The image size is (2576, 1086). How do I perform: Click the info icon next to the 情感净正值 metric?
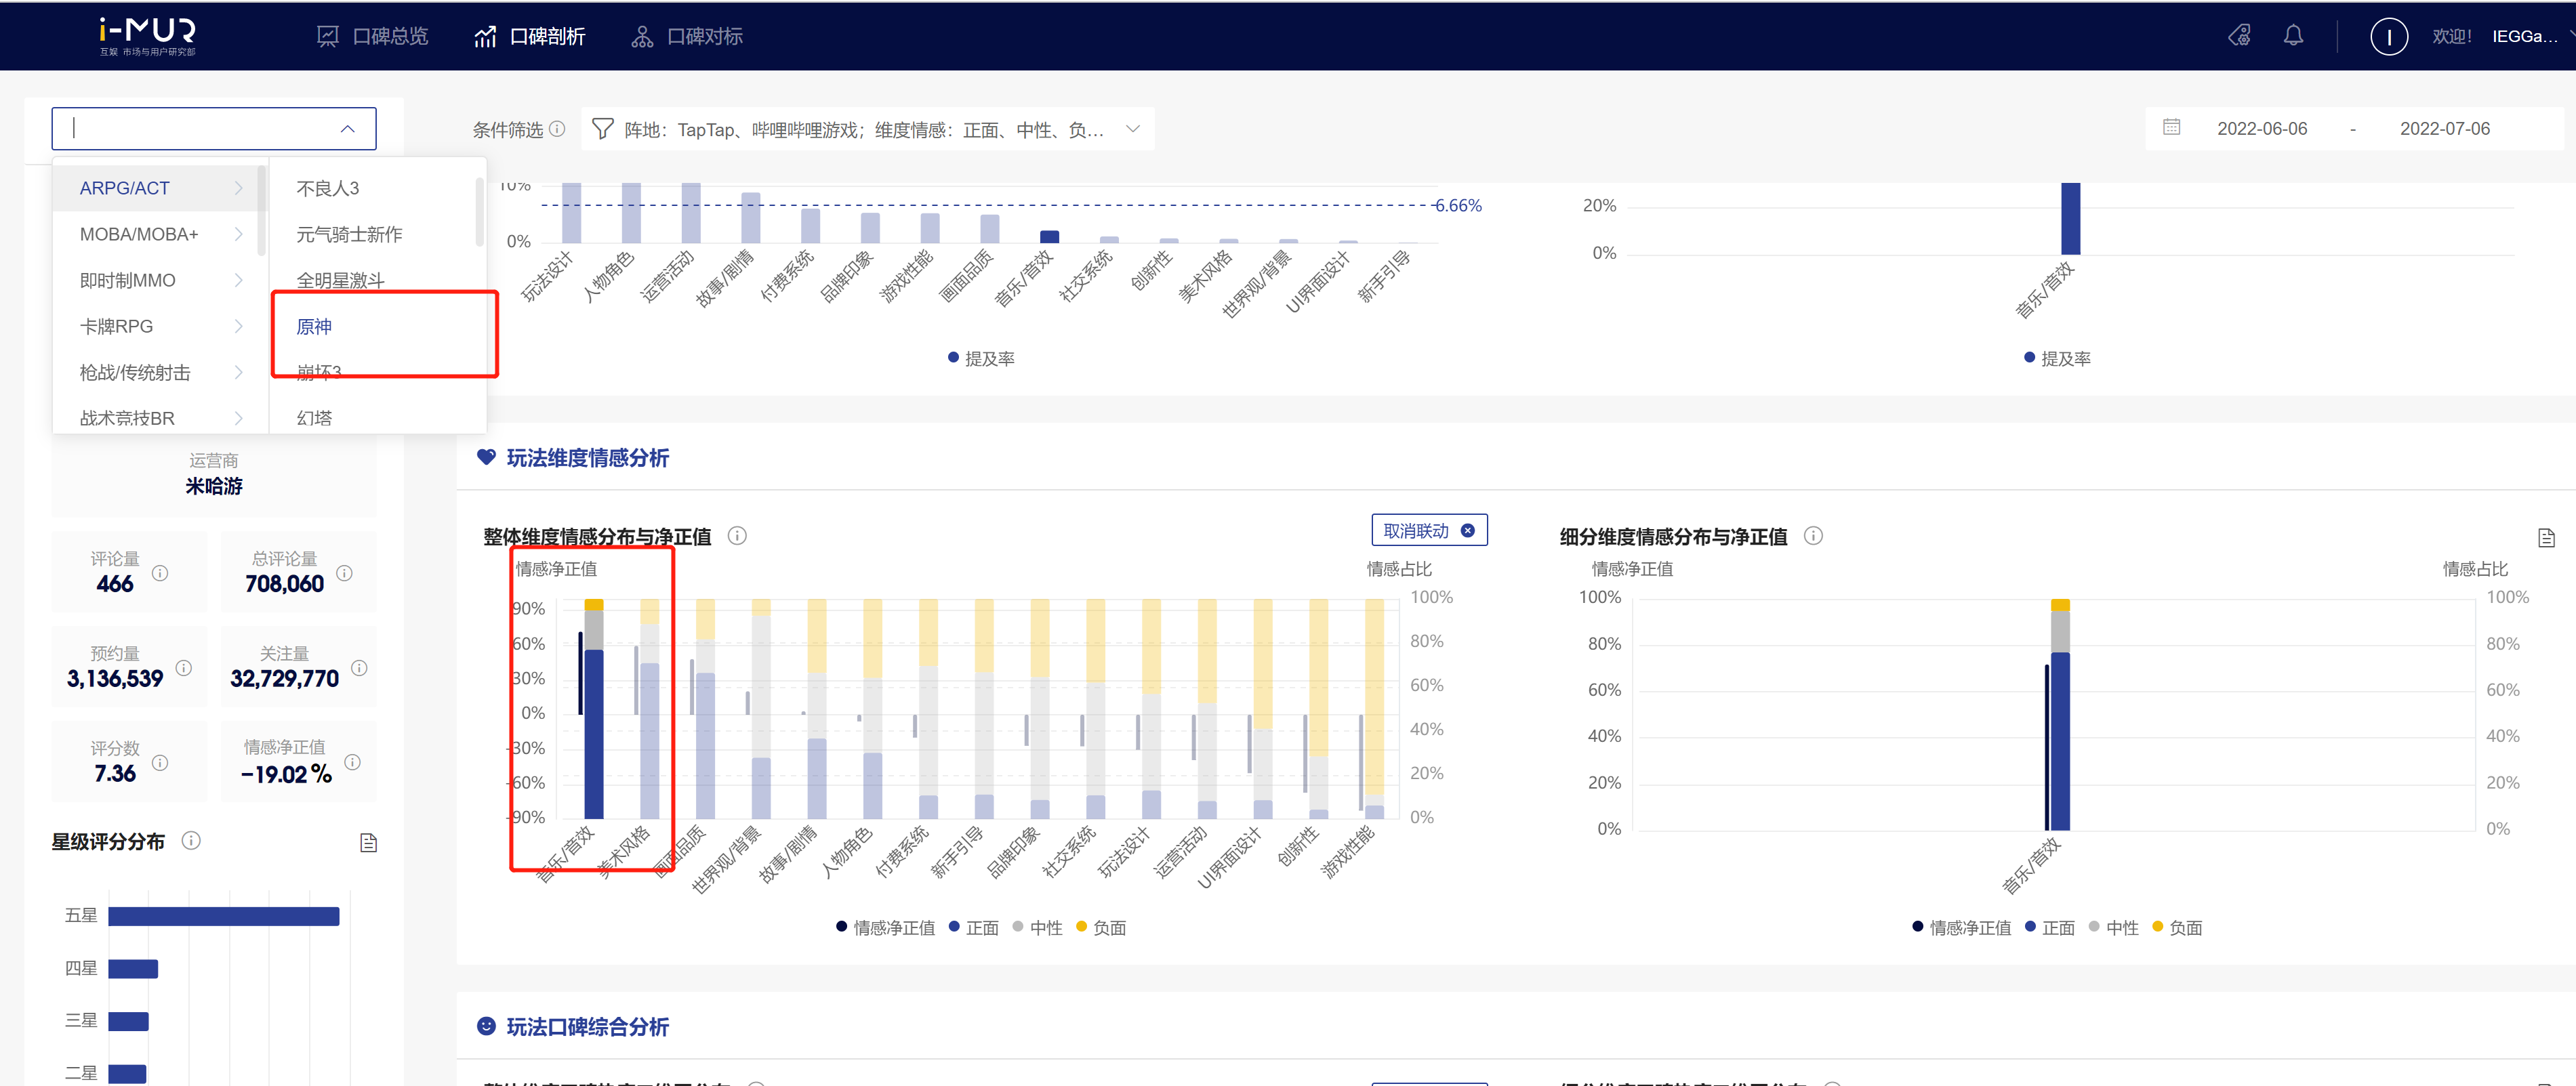(x=352, y=762)
